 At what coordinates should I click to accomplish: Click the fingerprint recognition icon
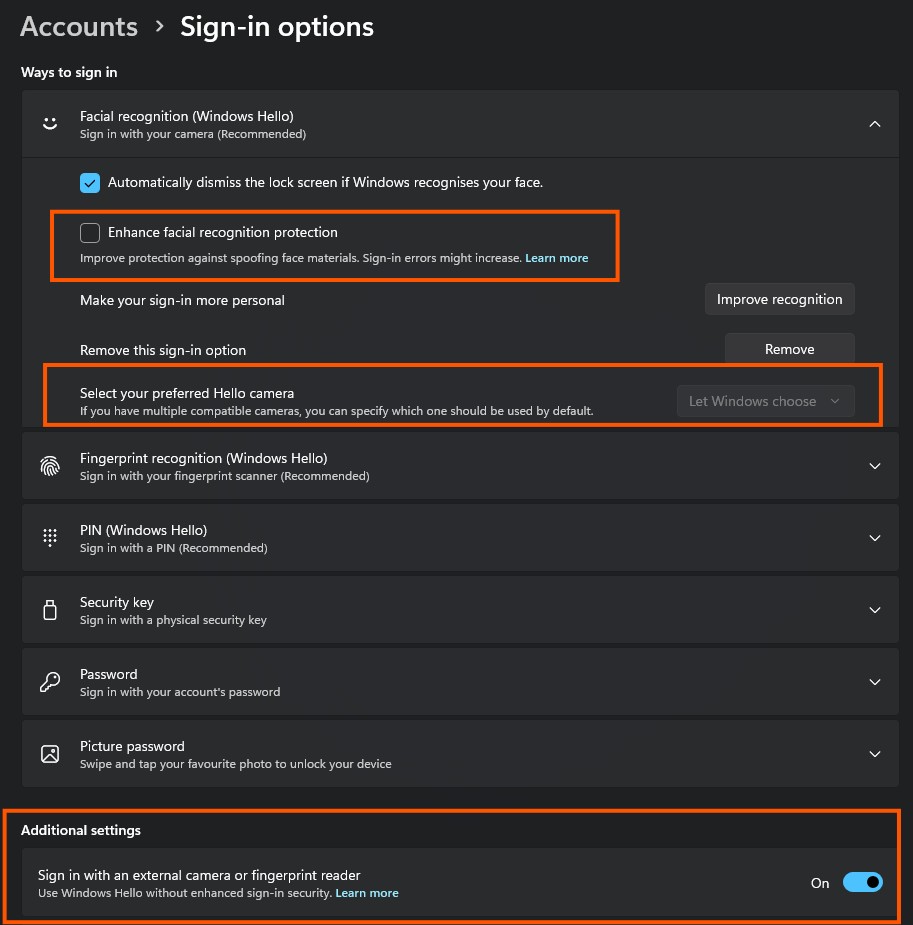tap(49, 466)
